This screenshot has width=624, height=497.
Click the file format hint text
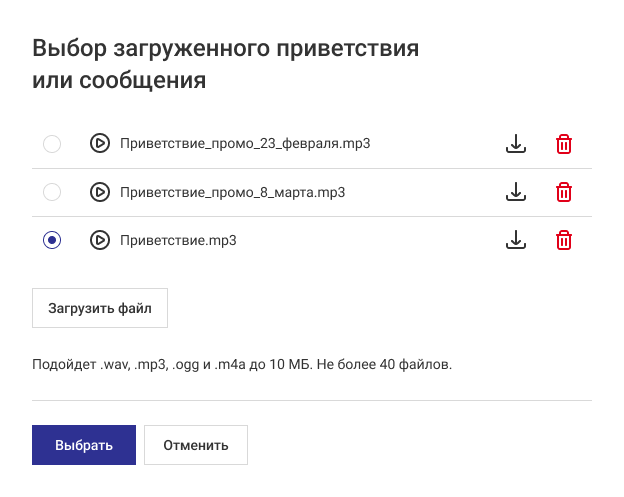(242, 364)
